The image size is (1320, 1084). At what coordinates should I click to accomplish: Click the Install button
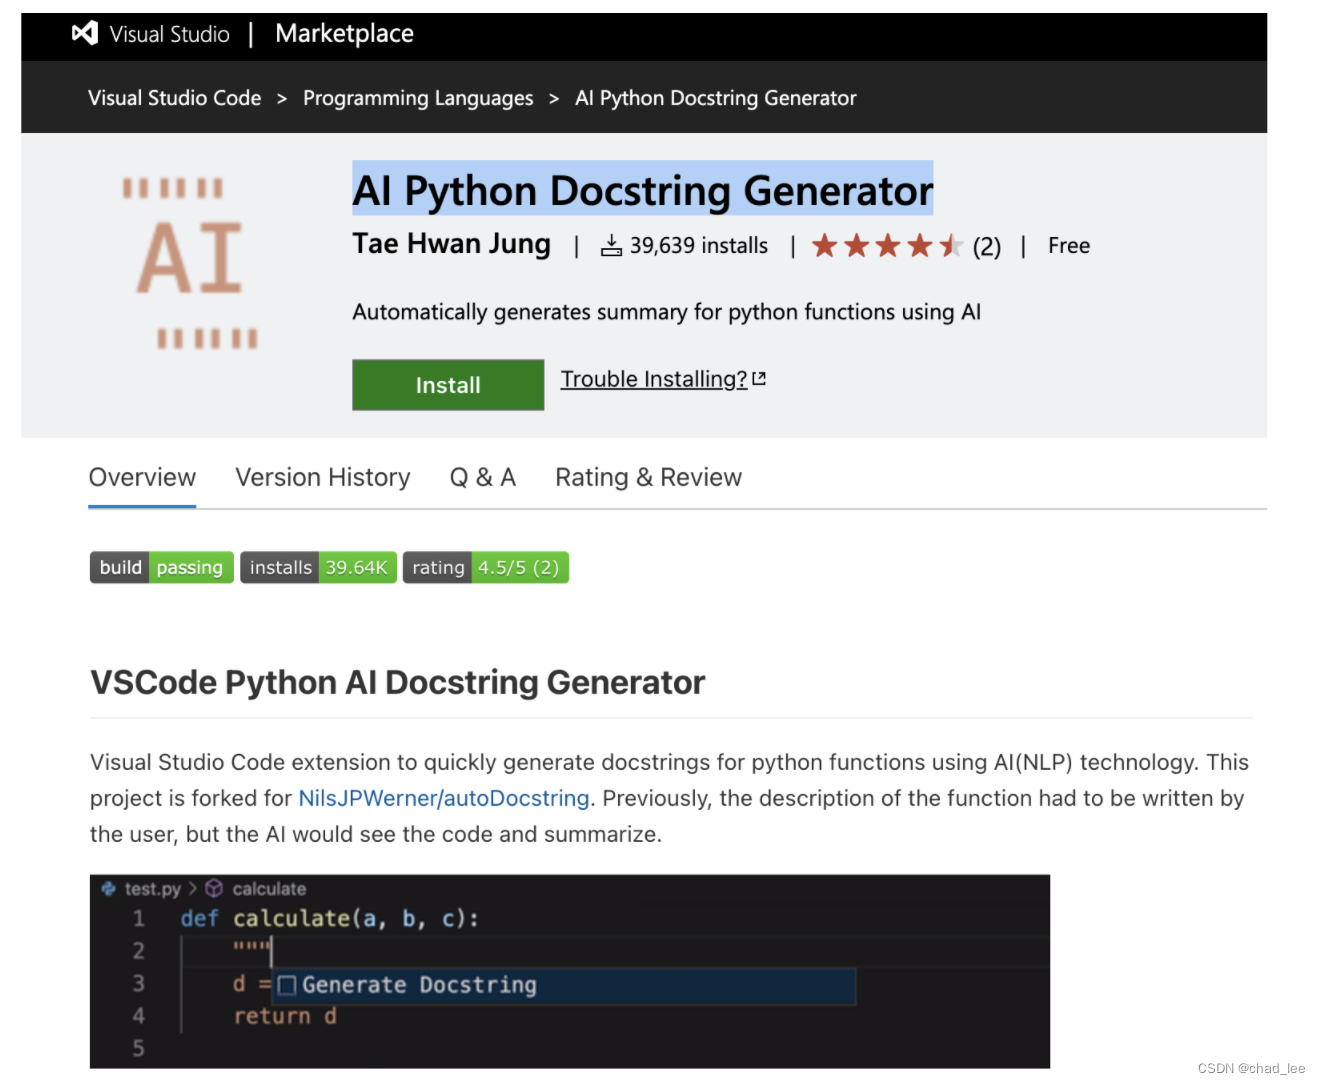[x=447, y=384]
